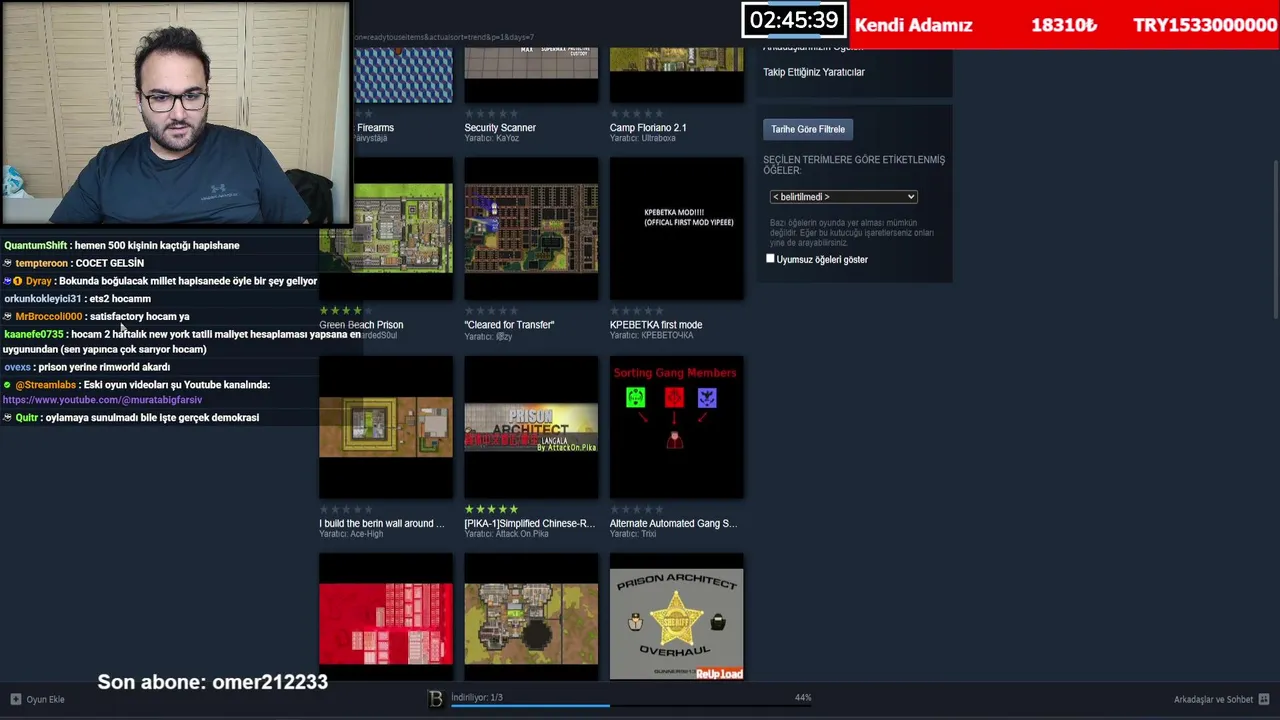Viewport: 1280px width, 720px height.
Task: Open Sorting Gang Members mod thumbnail
Action: tap(676, 427)
